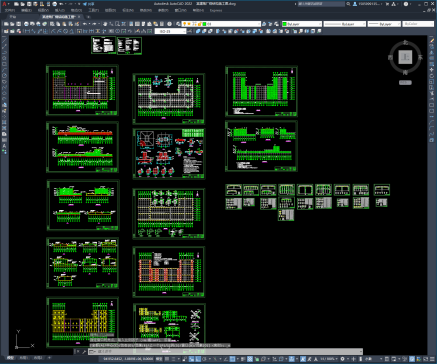Select the Mirror tool in Modify toolbar

coord(432,52)
